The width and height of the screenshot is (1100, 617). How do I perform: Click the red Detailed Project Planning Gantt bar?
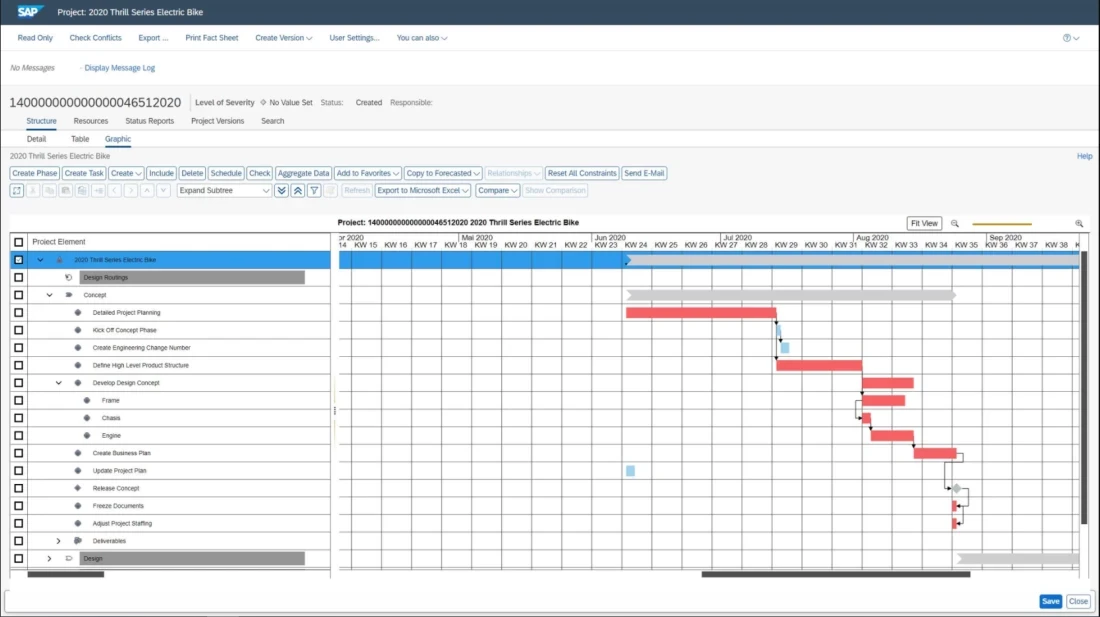(701, 313)
